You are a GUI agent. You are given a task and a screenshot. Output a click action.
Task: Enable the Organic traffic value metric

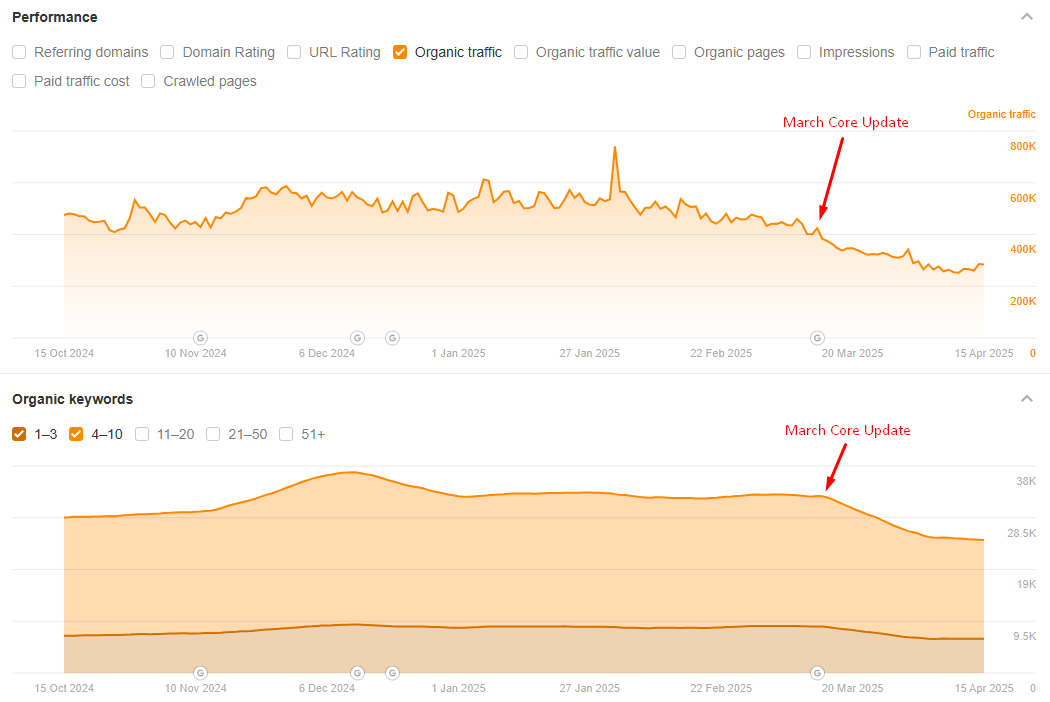(x=521, y=52)
